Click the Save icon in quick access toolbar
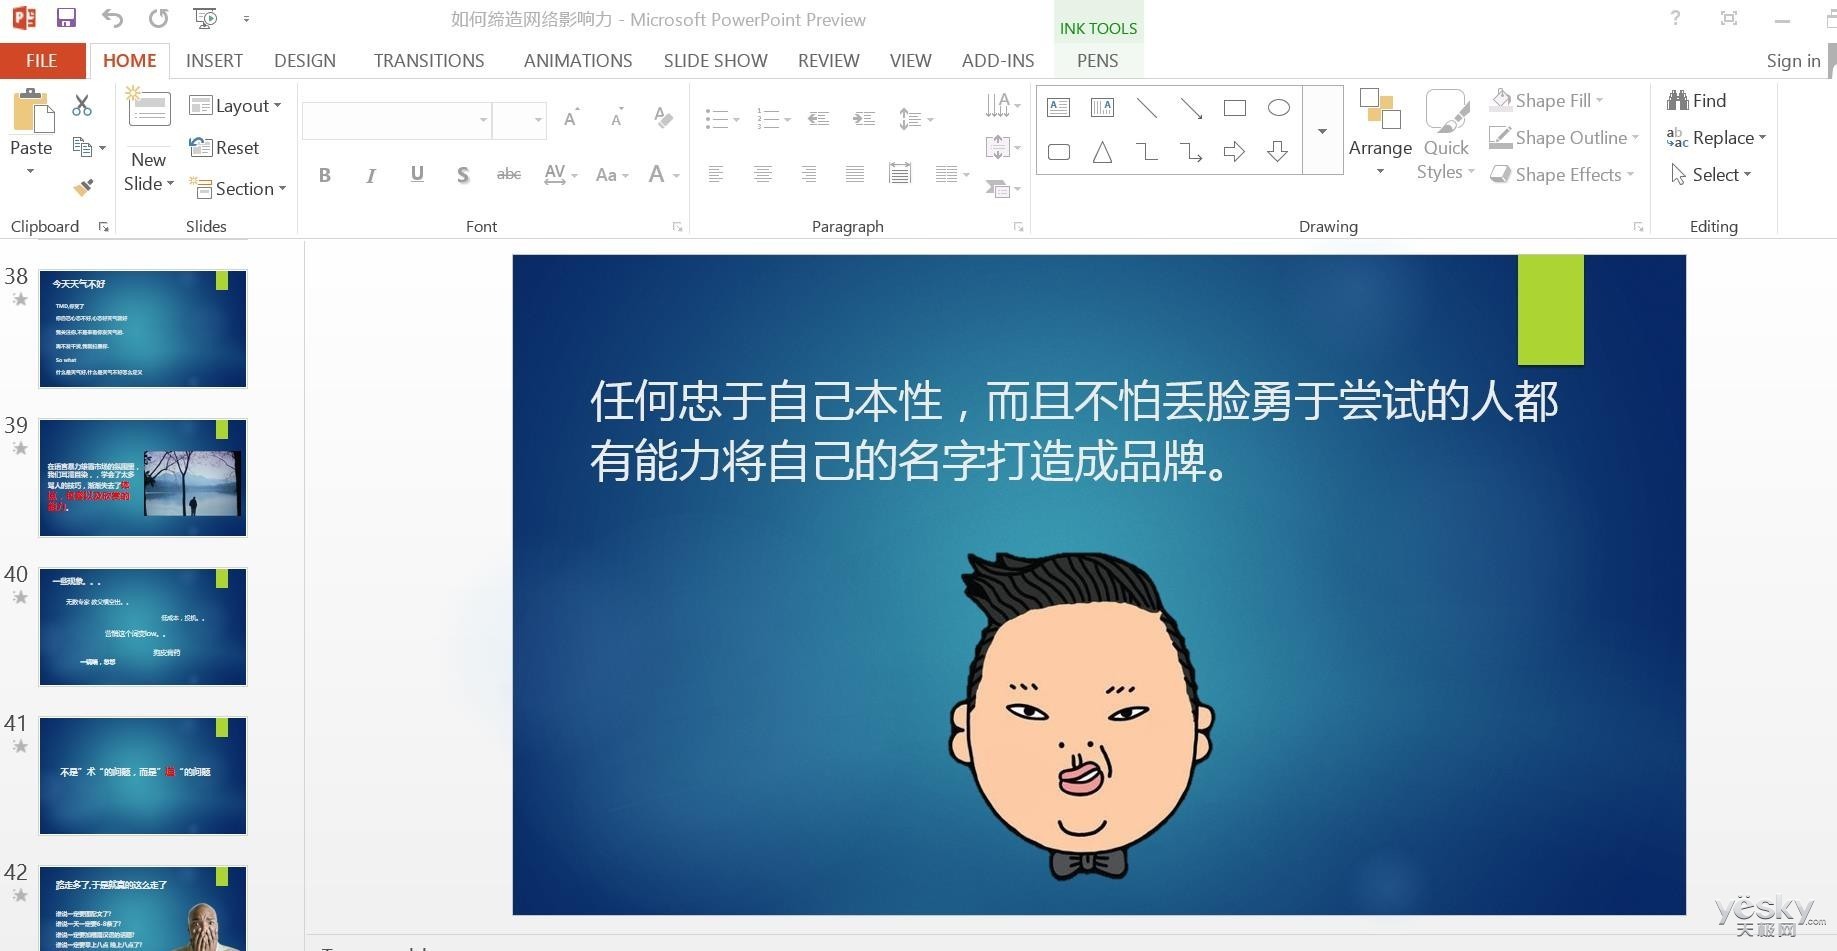This screenshot has width=1837, height=951. click(x=67, y=18)
